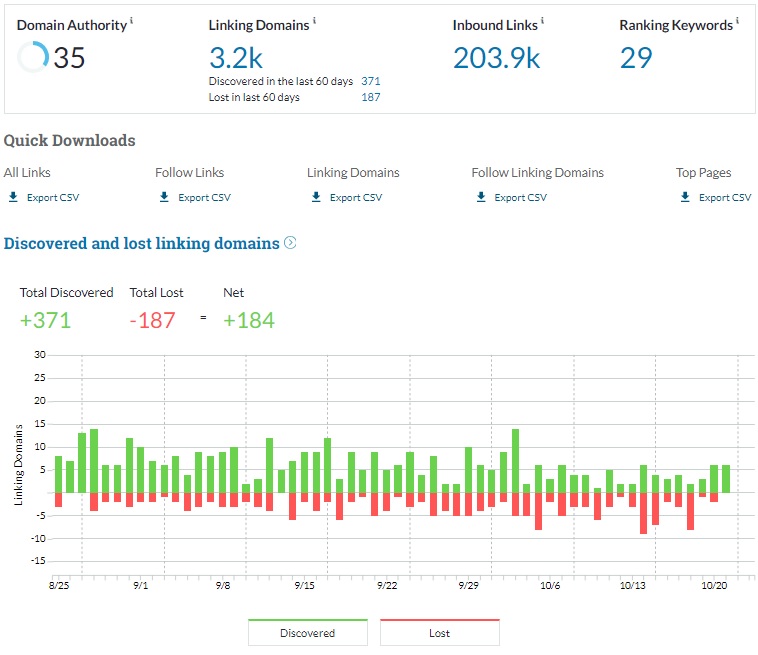The image size is (758, 655).
Task: Click the 9/29 date label on axis
Action: [x=468, y=585]
